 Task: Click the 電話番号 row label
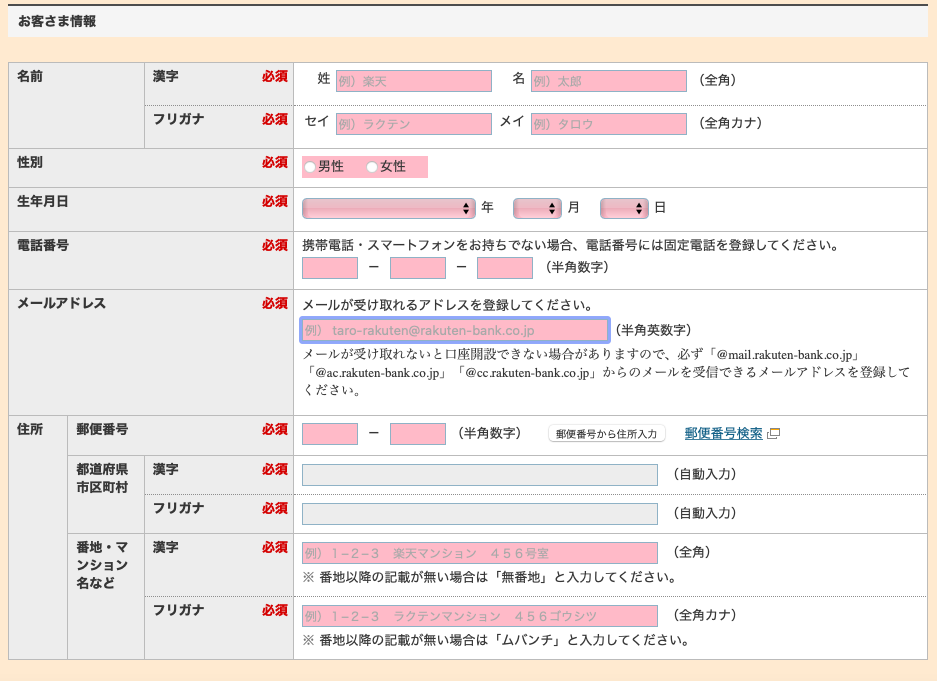click(42, 246)
